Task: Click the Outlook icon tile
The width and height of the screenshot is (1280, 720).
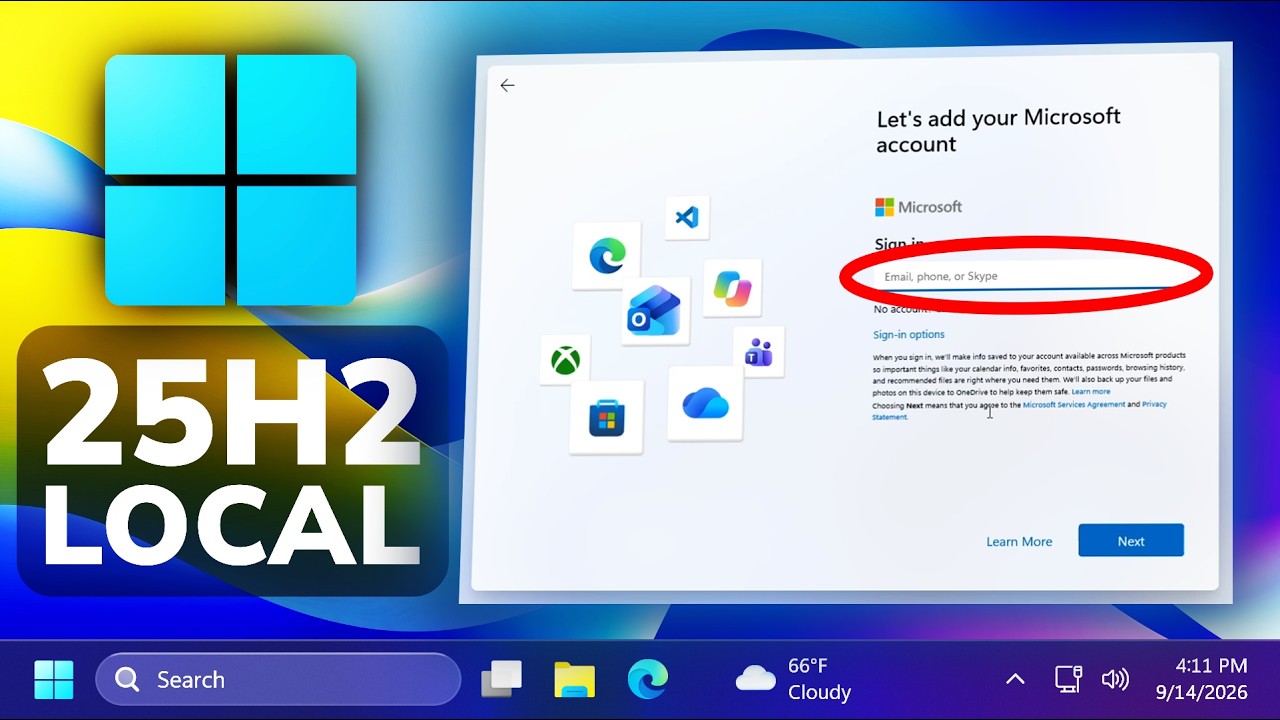Action: (655, 311)
